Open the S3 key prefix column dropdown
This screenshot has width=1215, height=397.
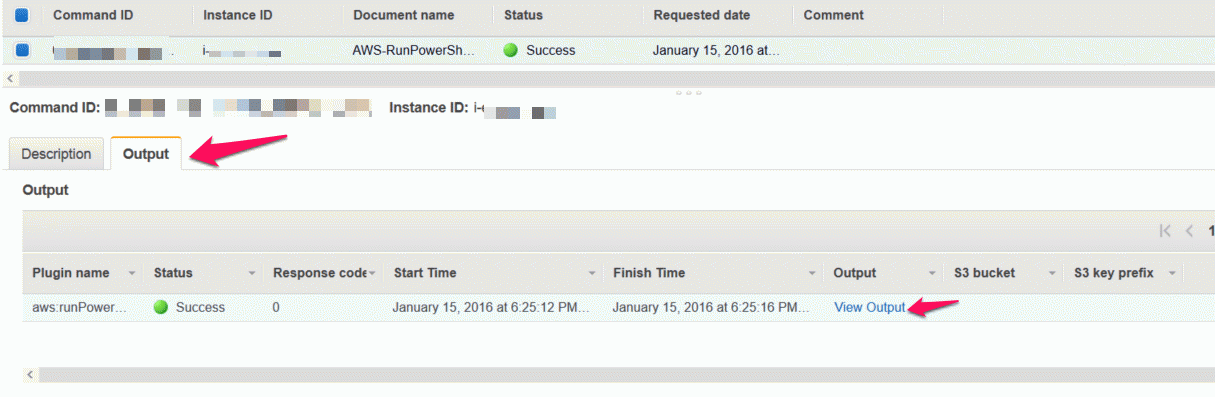1172,273
